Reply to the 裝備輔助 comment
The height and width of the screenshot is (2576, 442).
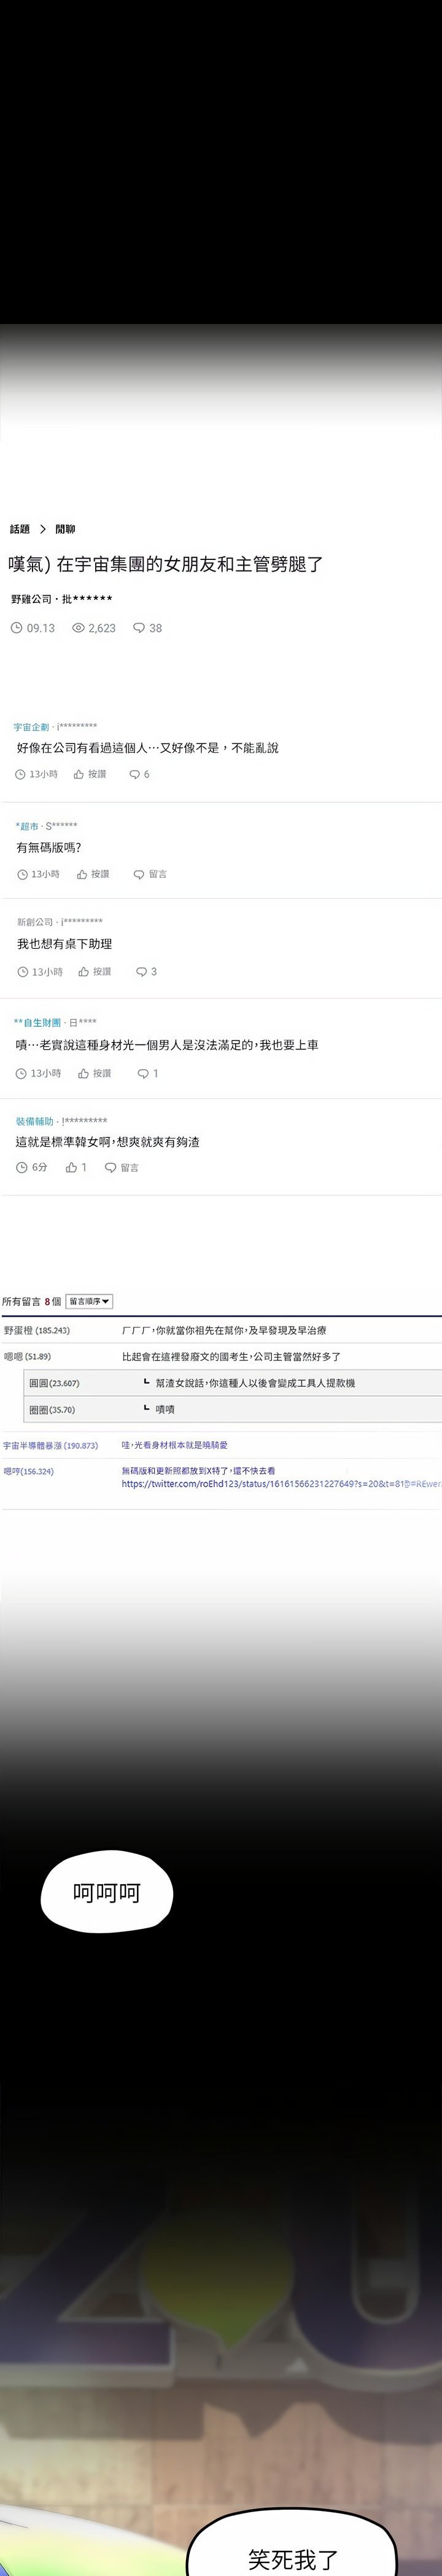122,1167
